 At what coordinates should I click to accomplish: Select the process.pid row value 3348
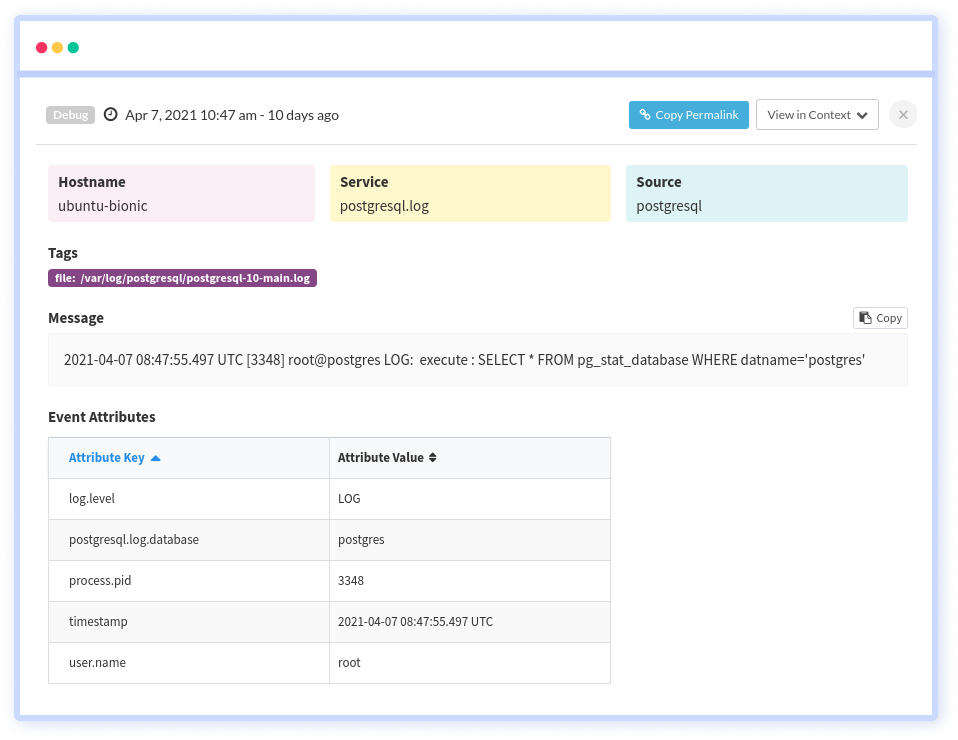[x=351, y=580]
